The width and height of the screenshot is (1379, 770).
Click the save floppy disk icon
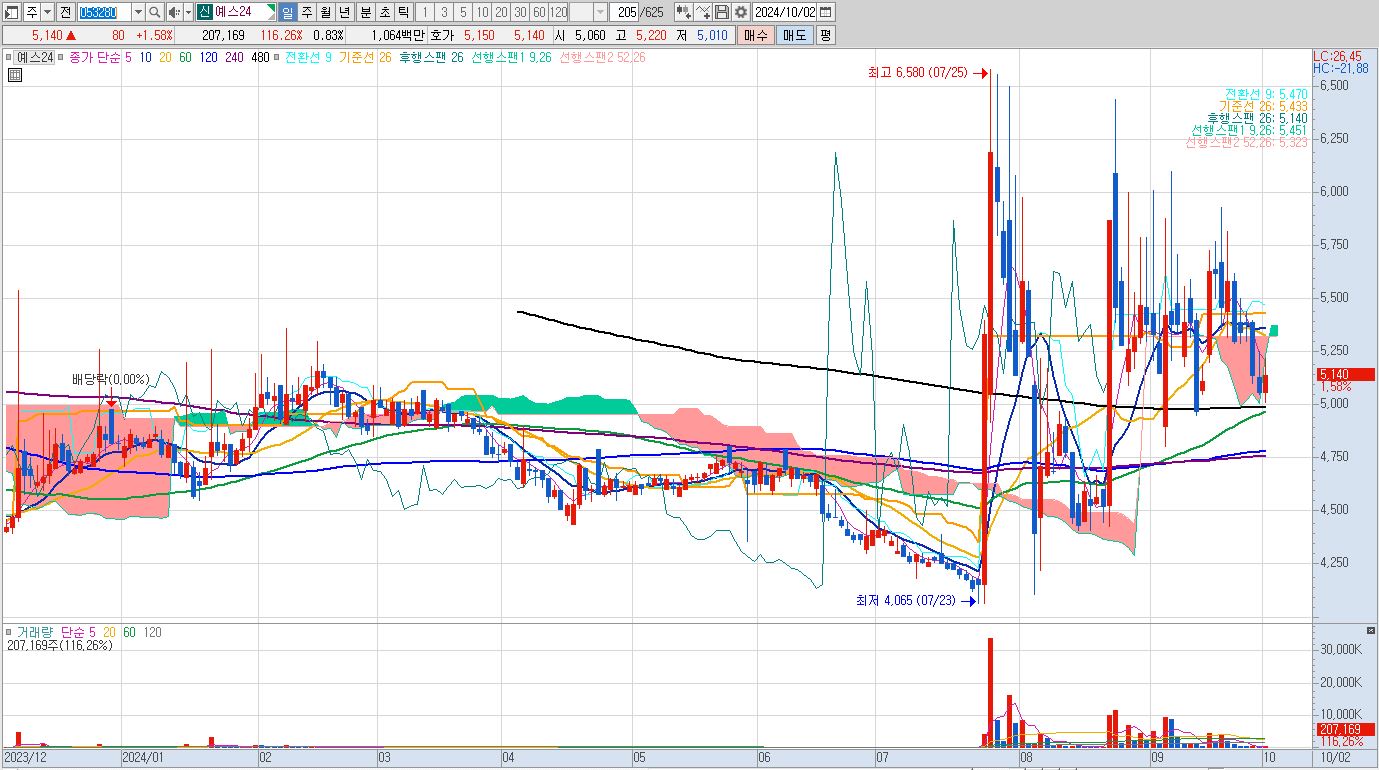click(722, 12)
